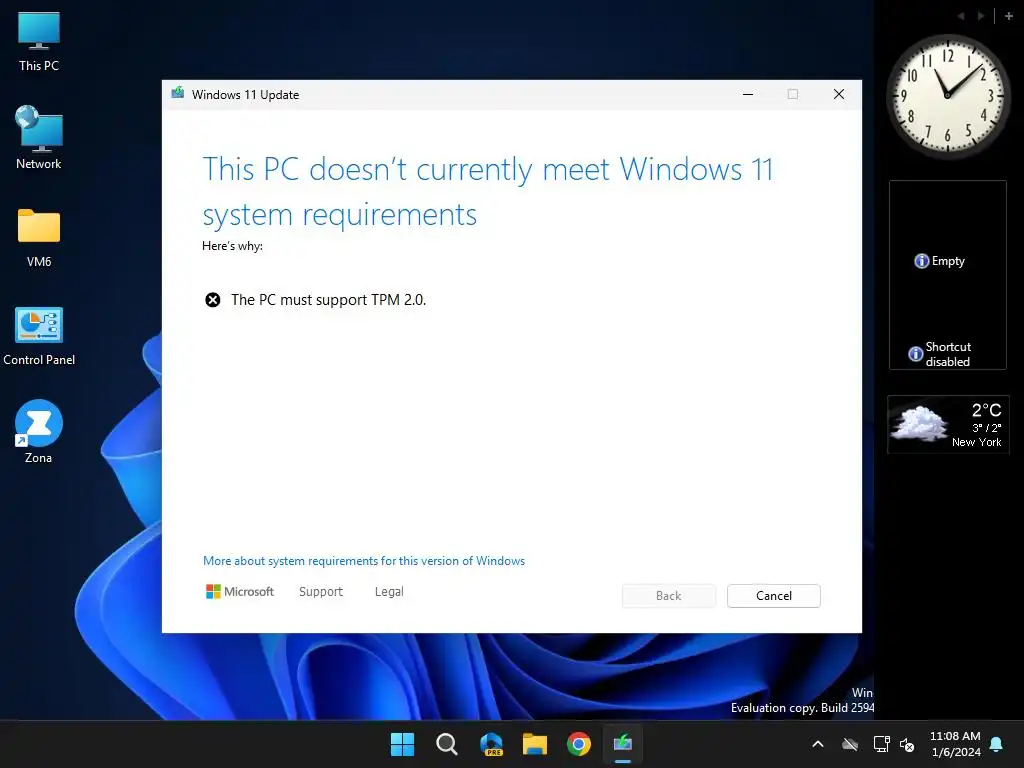Screen dimensions: 1024x768
Task: Launch Microsoft Edge Preview from taskbar
Action: [x=491, y=744]
